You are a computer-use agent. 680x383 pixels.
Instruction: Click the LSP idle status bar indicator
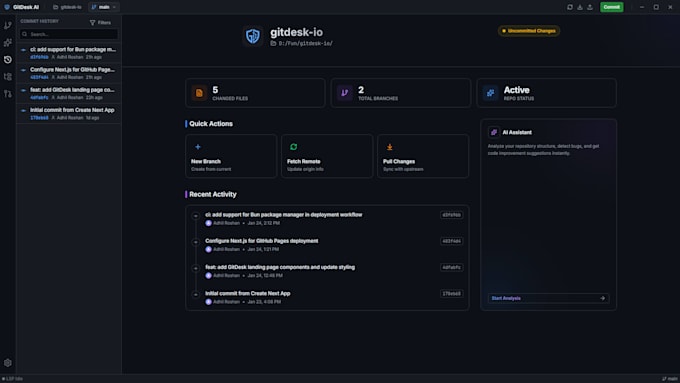[x=12, y=379]
